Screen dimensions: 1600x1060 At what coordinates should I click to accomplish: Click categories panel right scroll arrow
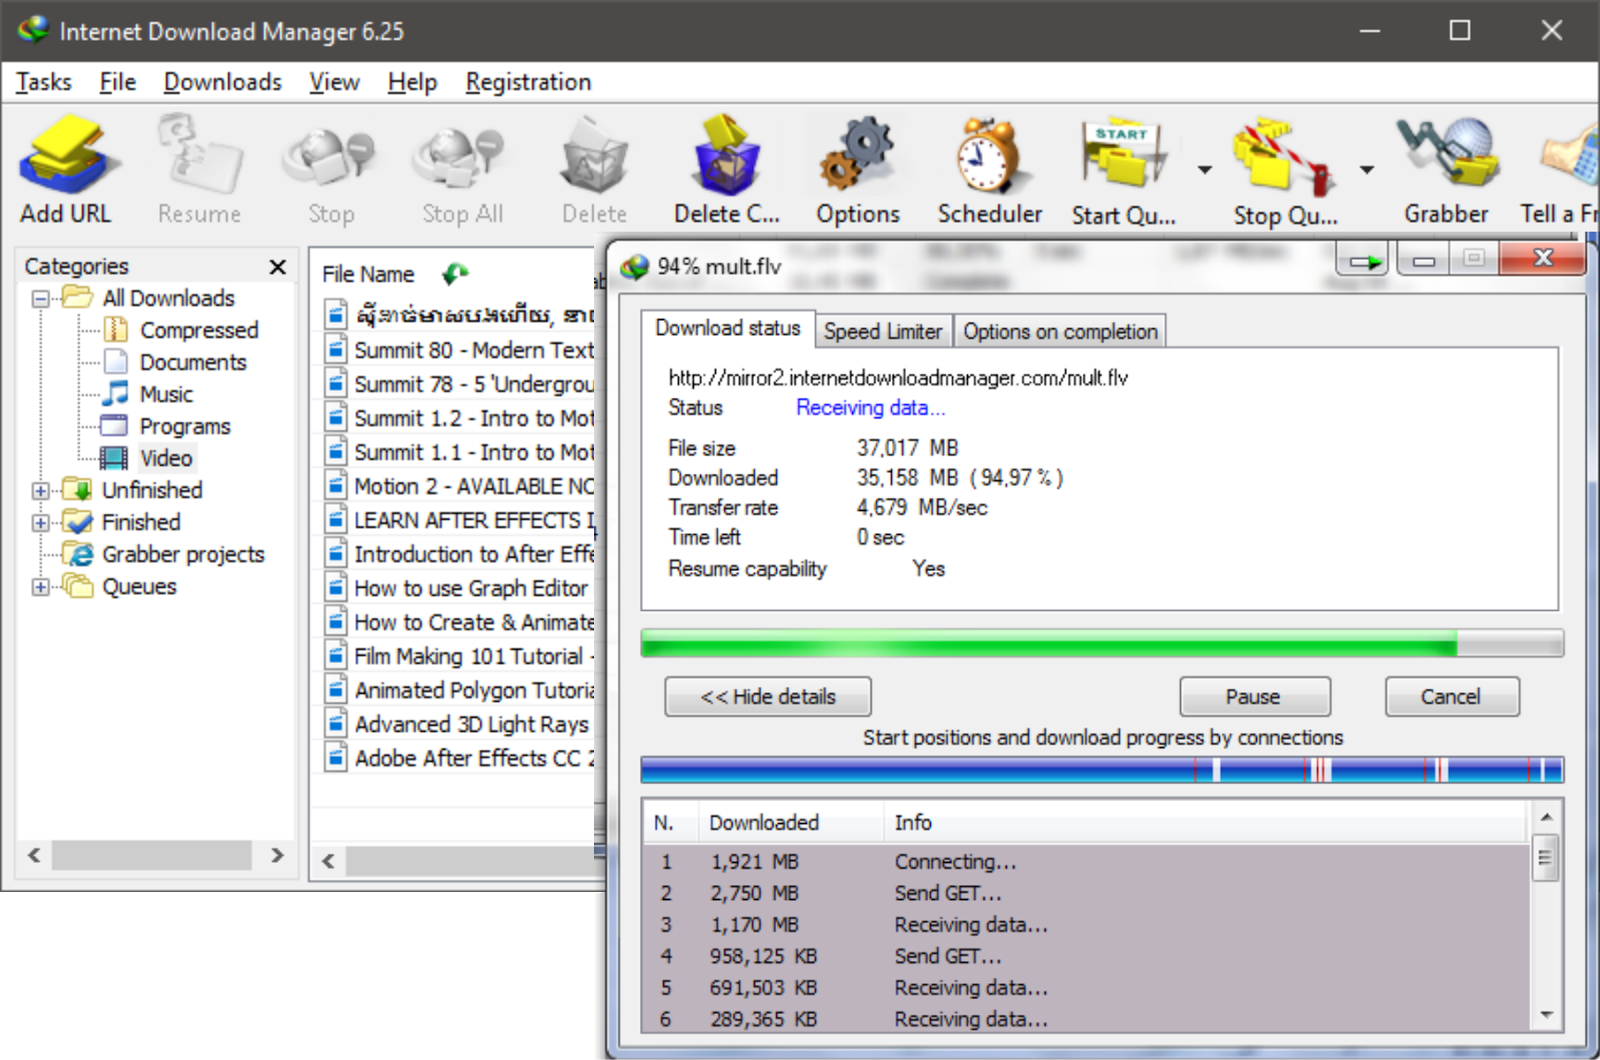278,855
